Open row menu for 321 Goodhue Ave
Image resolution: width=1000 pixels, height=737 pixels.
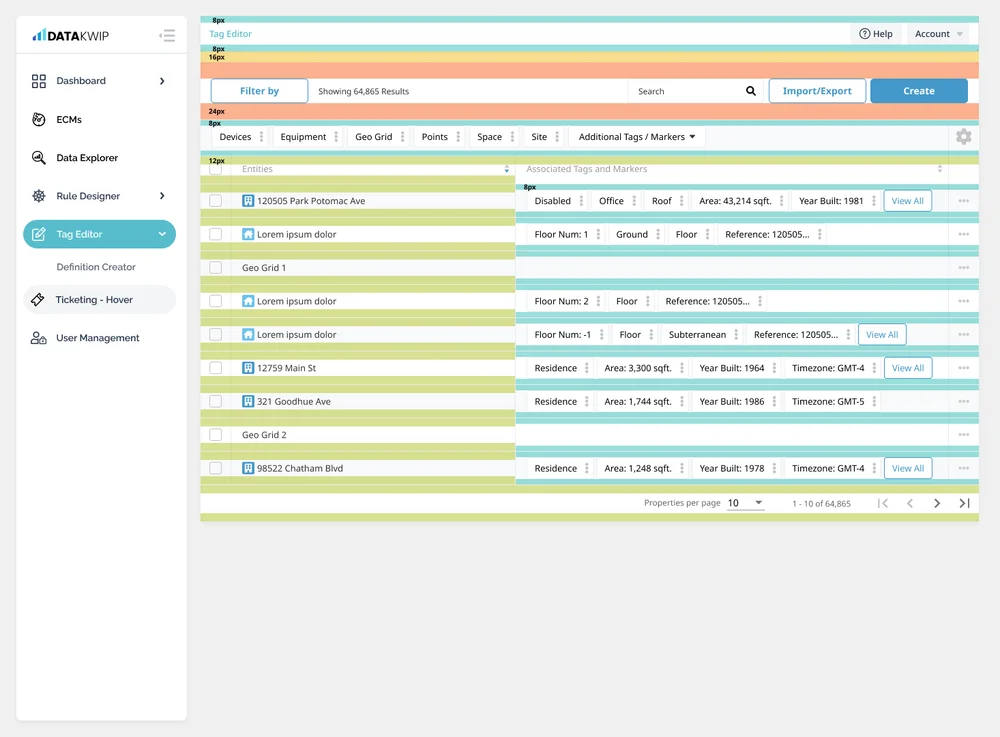[x=964, y=402]
